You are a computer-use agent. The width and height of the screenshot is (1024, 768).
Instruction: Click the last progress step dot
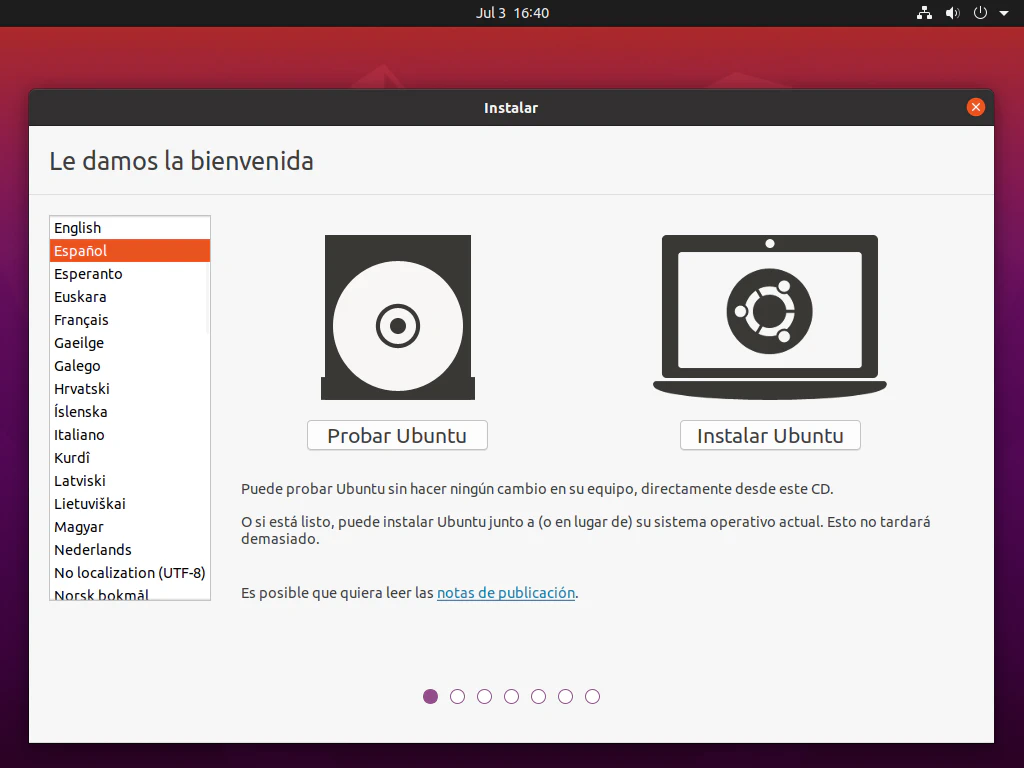[x=592, y=697]
